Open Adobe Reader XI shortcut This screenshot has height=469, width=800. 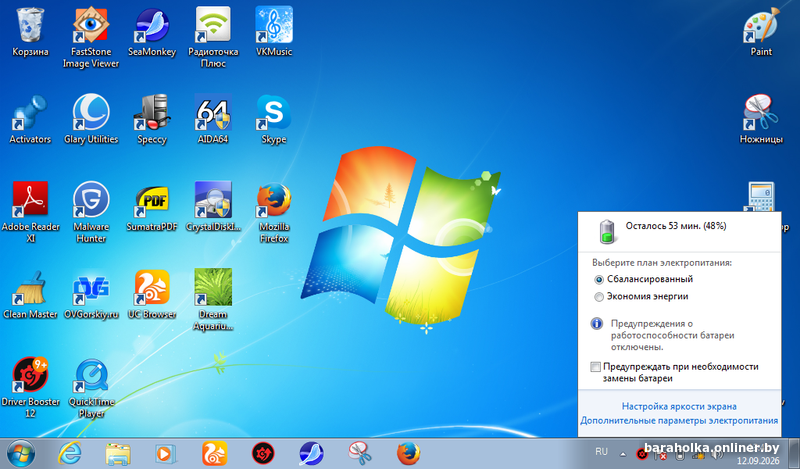coord(30,212)
